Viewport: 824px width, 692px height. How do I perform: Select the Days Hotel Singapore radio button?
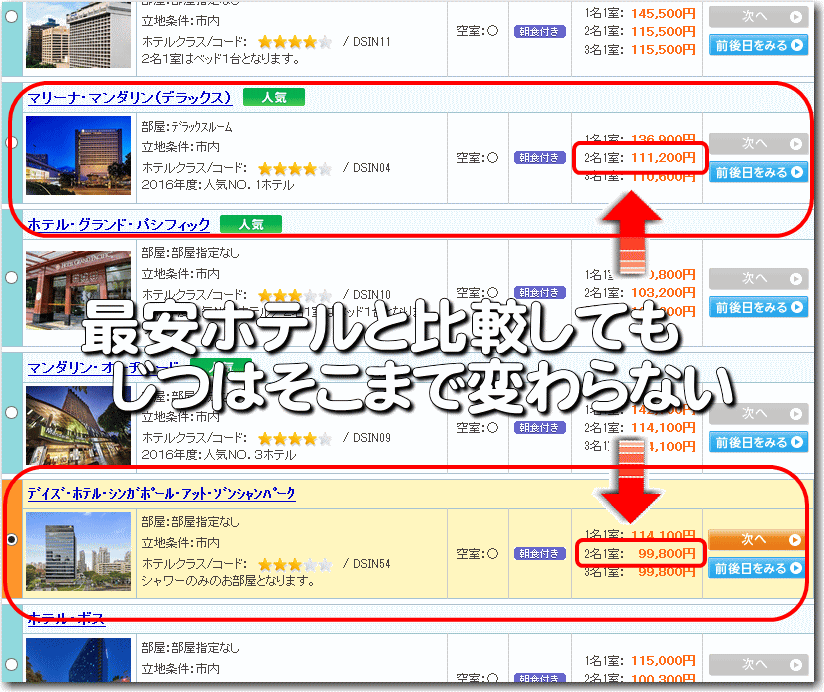tap(12, 540)
